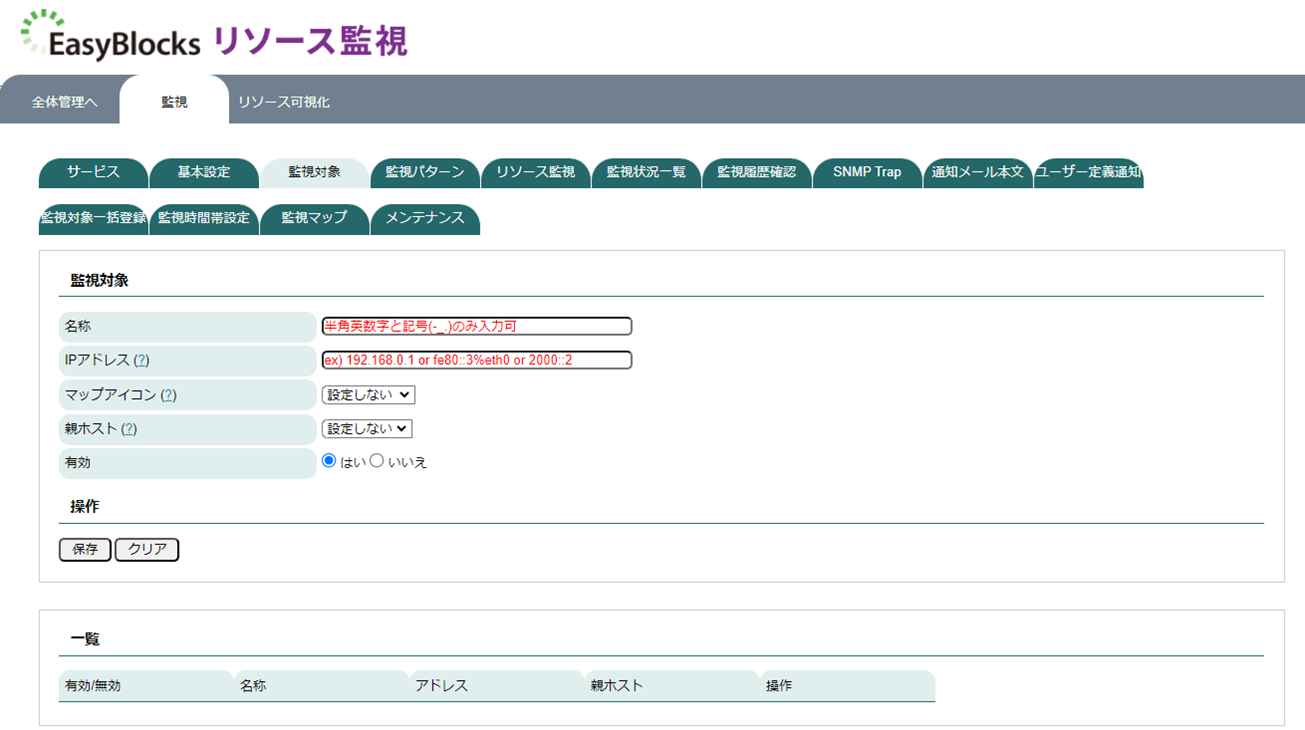Click the 保存 button

click(x=85, y=550)
